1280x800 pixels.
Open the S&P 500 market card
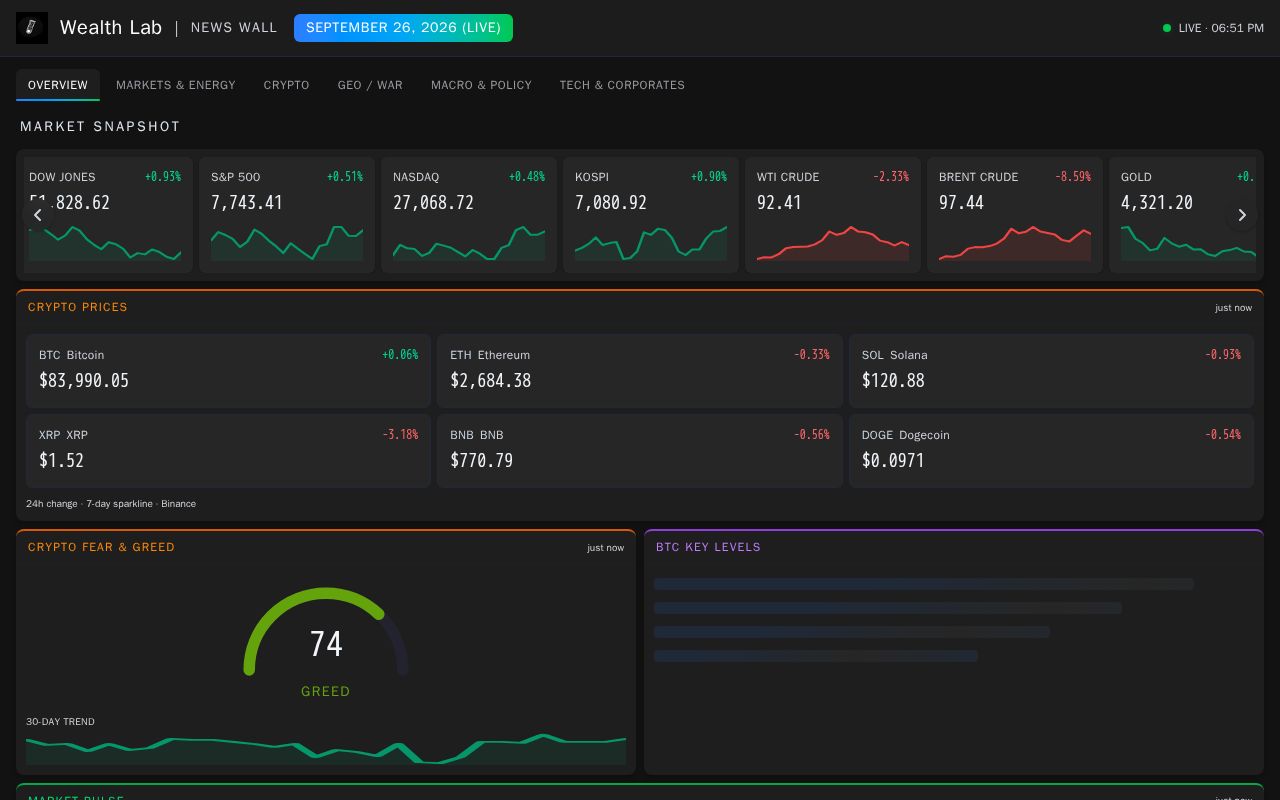coord(287,215)
